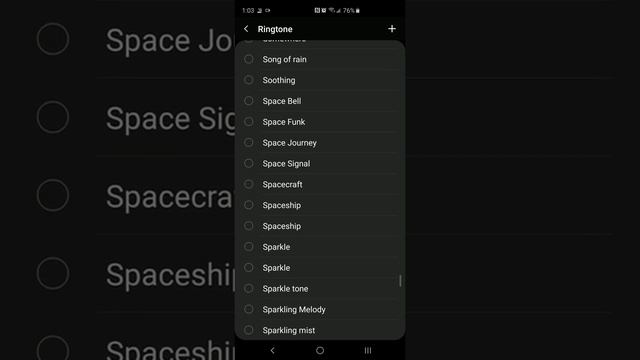The width and height of the screenshot is (640, 360).
Task: Pick the Space Funk radio button
Action: [x=249, y=122]
